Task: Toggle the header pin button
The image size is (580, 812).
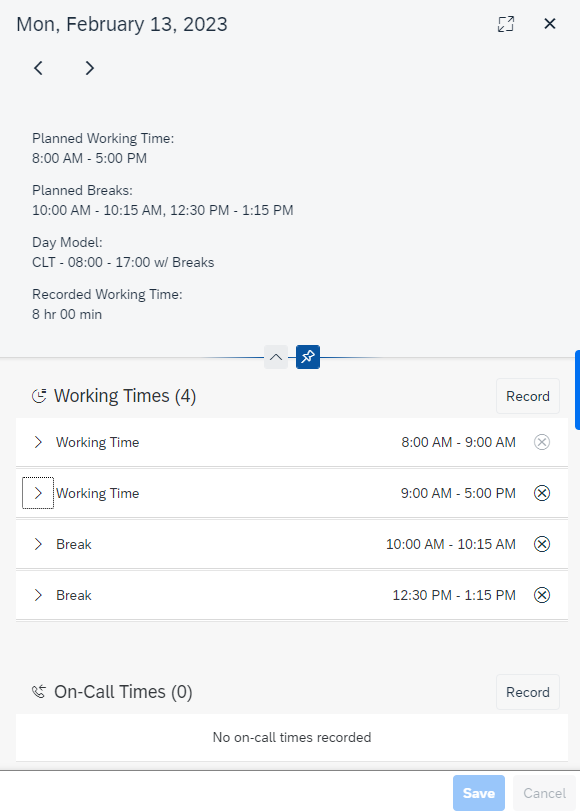Action: click(308, 357)
